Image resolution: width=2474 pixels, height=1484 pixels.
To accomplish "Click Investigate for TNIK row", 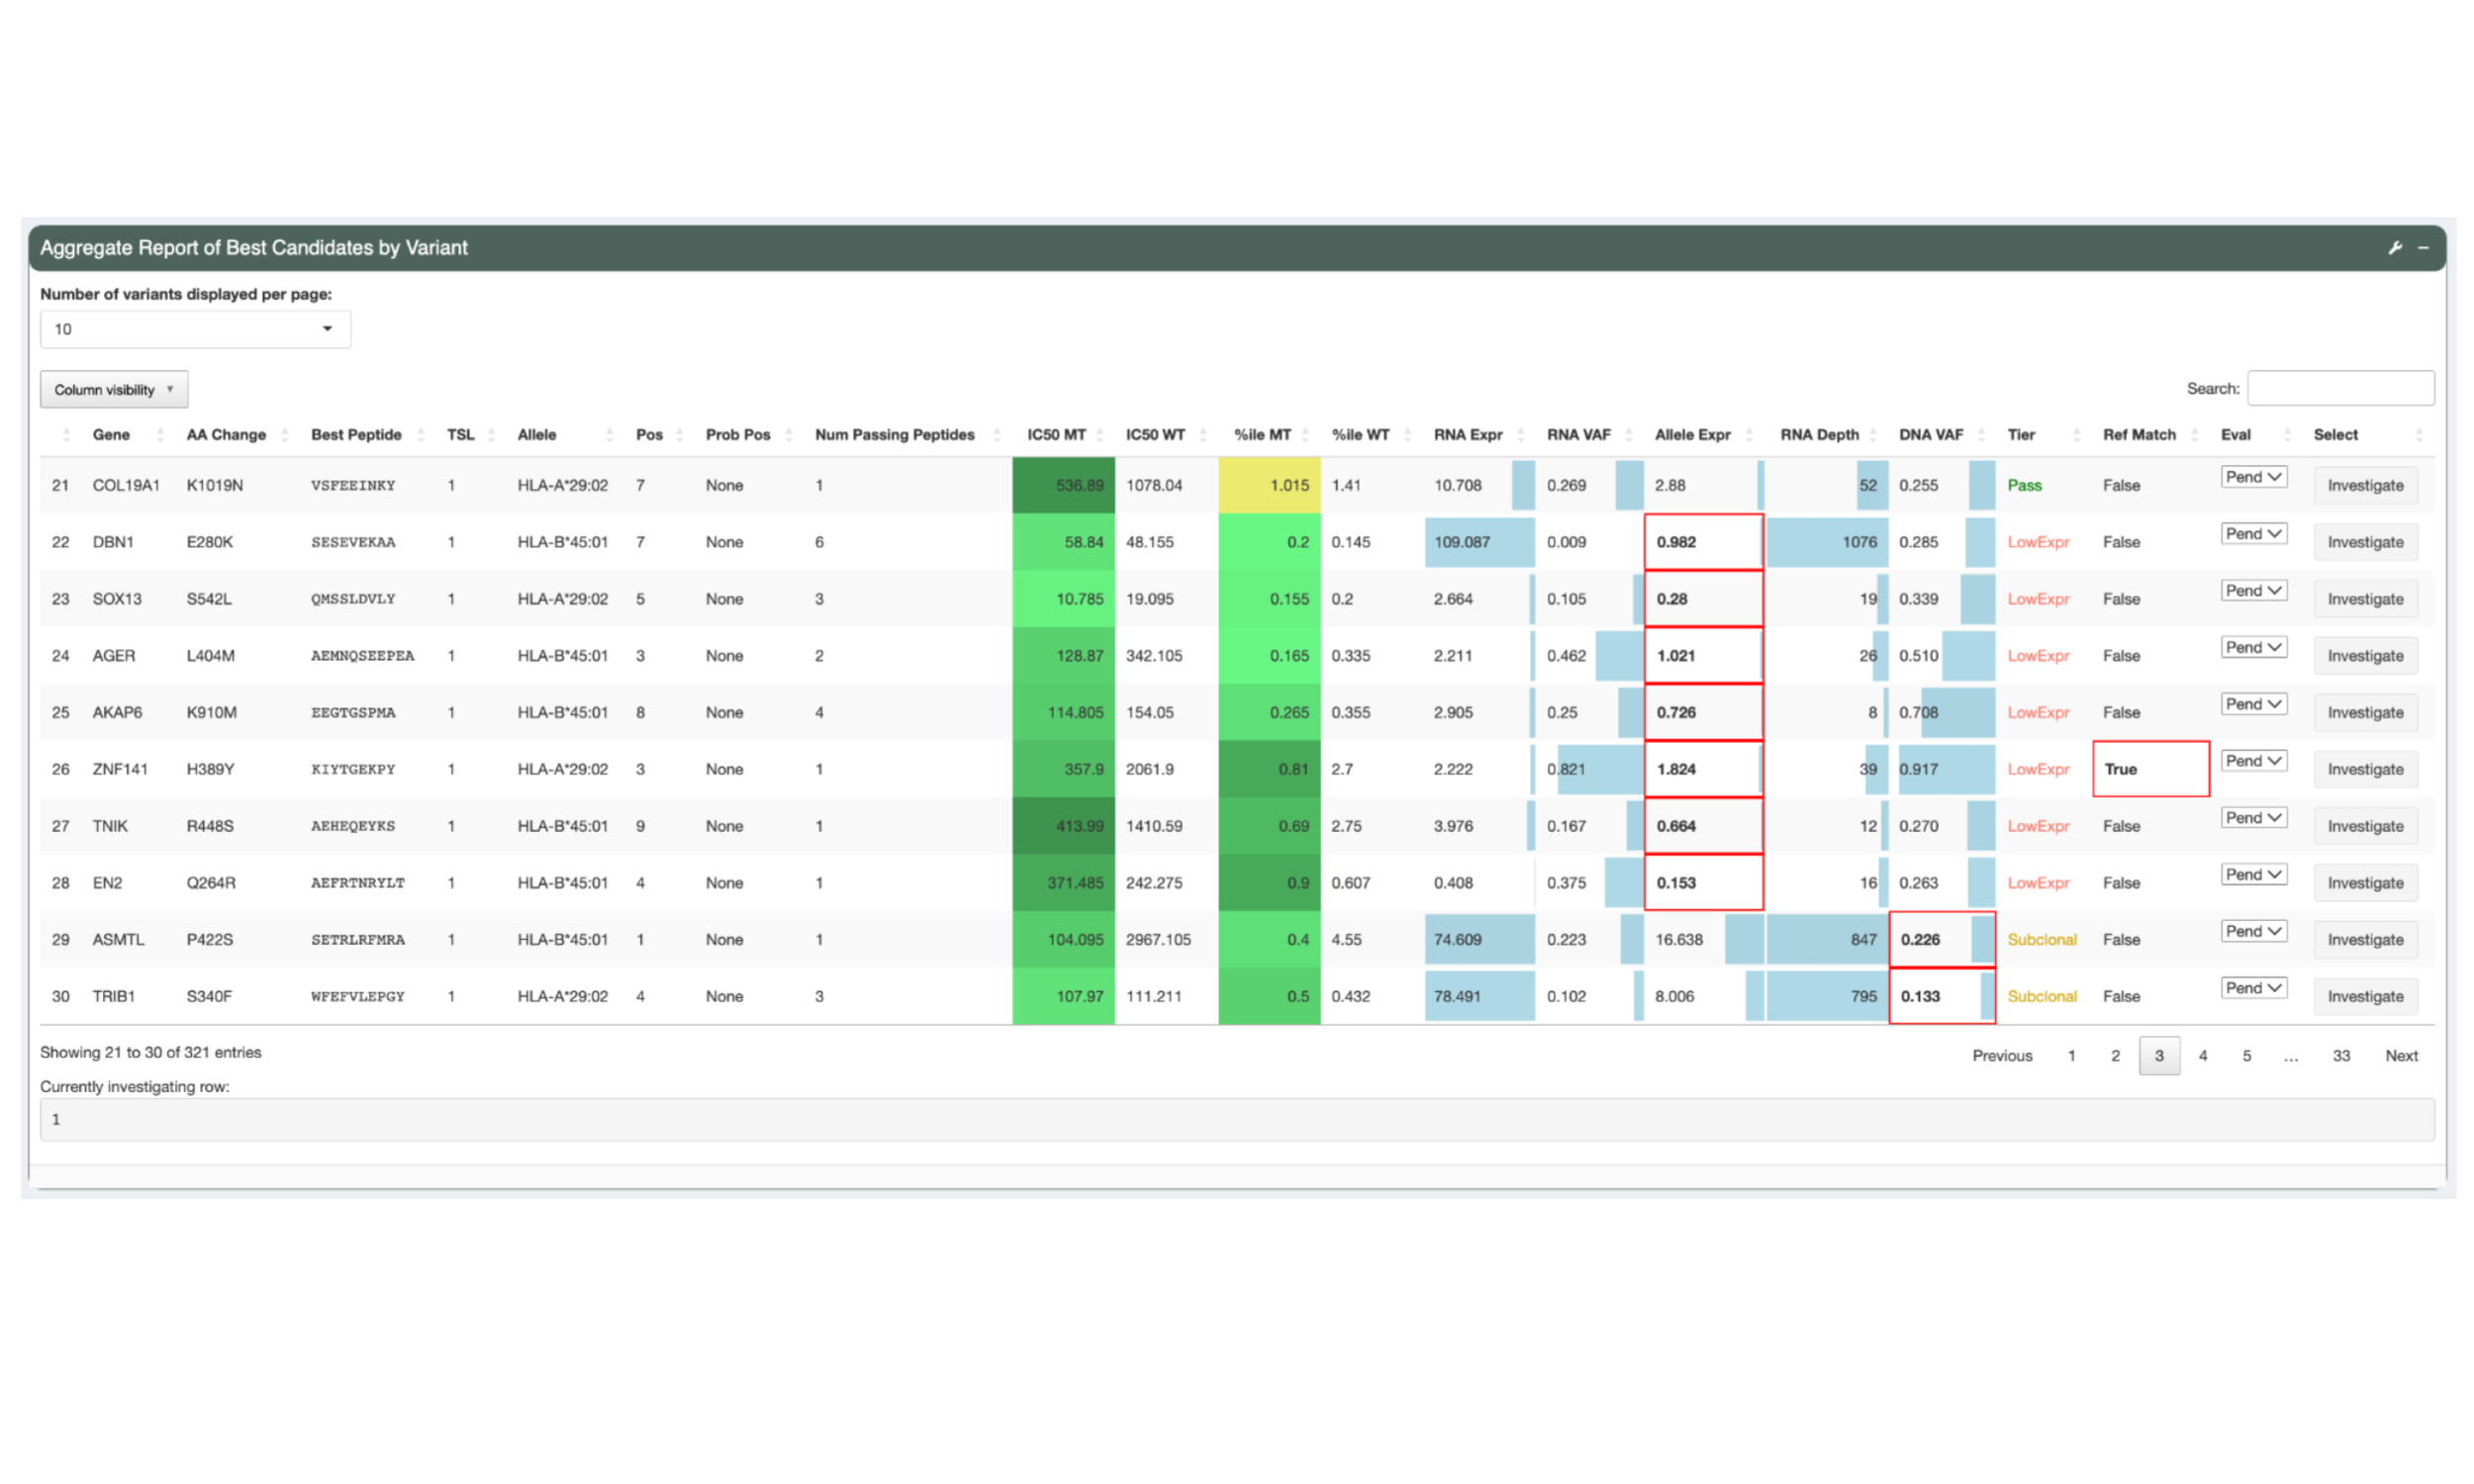I will pos(2365,826).
